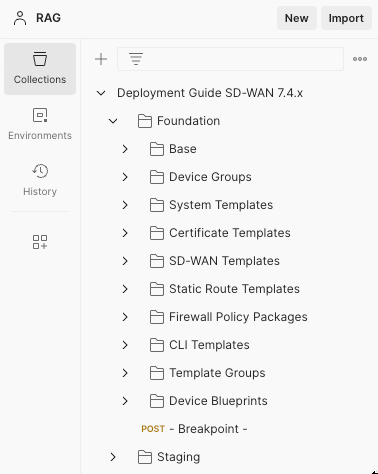Open the three-dot options menu

coord(360,59)
